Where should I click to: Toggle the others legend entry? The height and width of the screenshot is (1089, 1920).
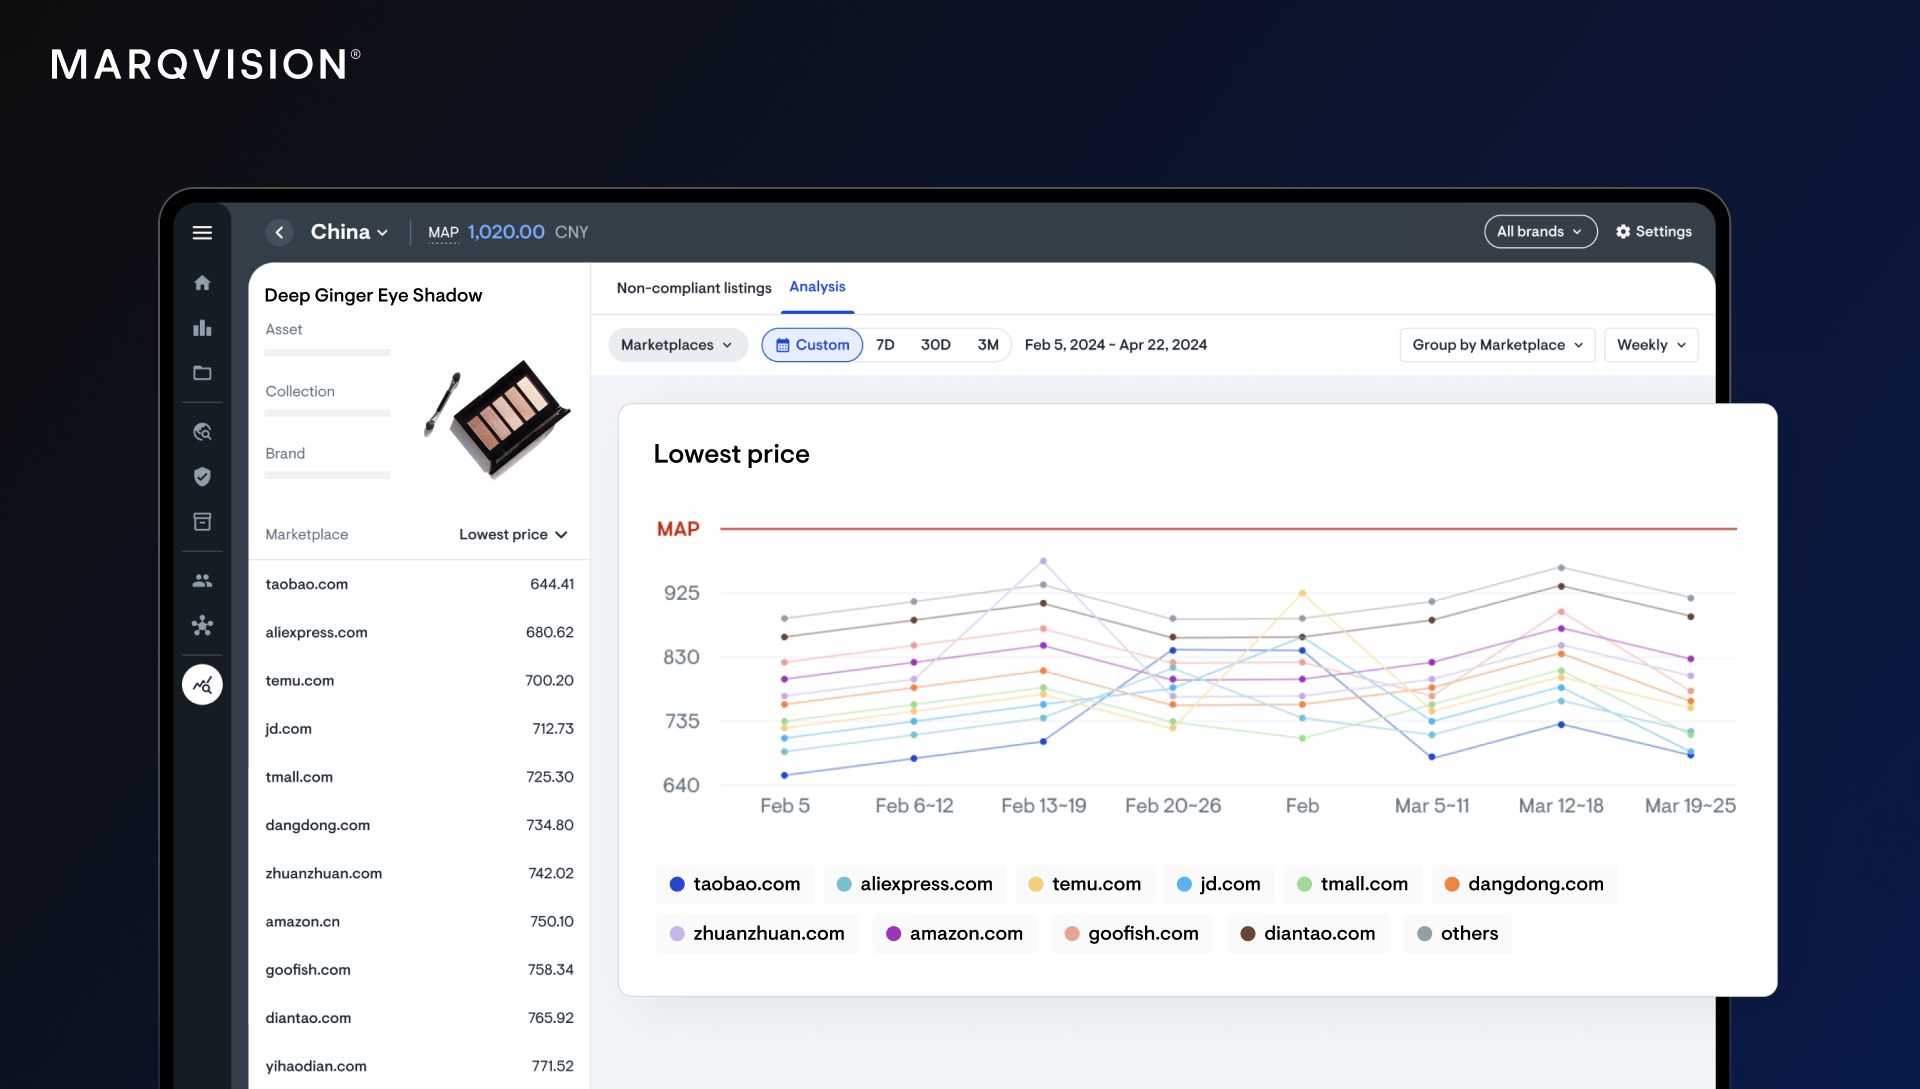pyautogui.click(x=1457, y=933)
